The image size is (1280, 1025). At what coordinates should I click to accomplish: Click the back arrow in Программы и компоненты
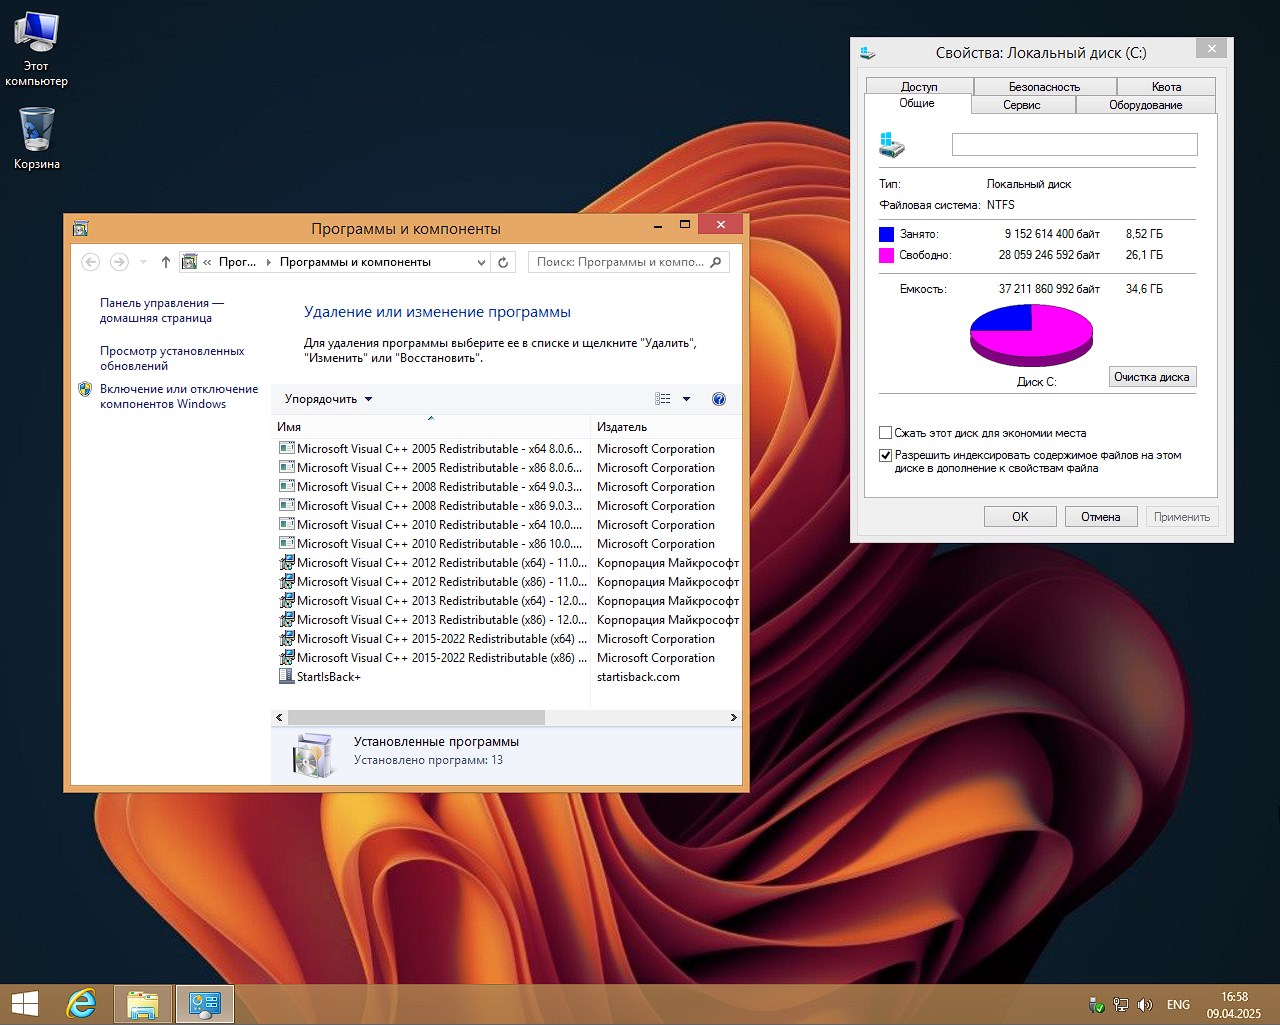coord(90,262)
